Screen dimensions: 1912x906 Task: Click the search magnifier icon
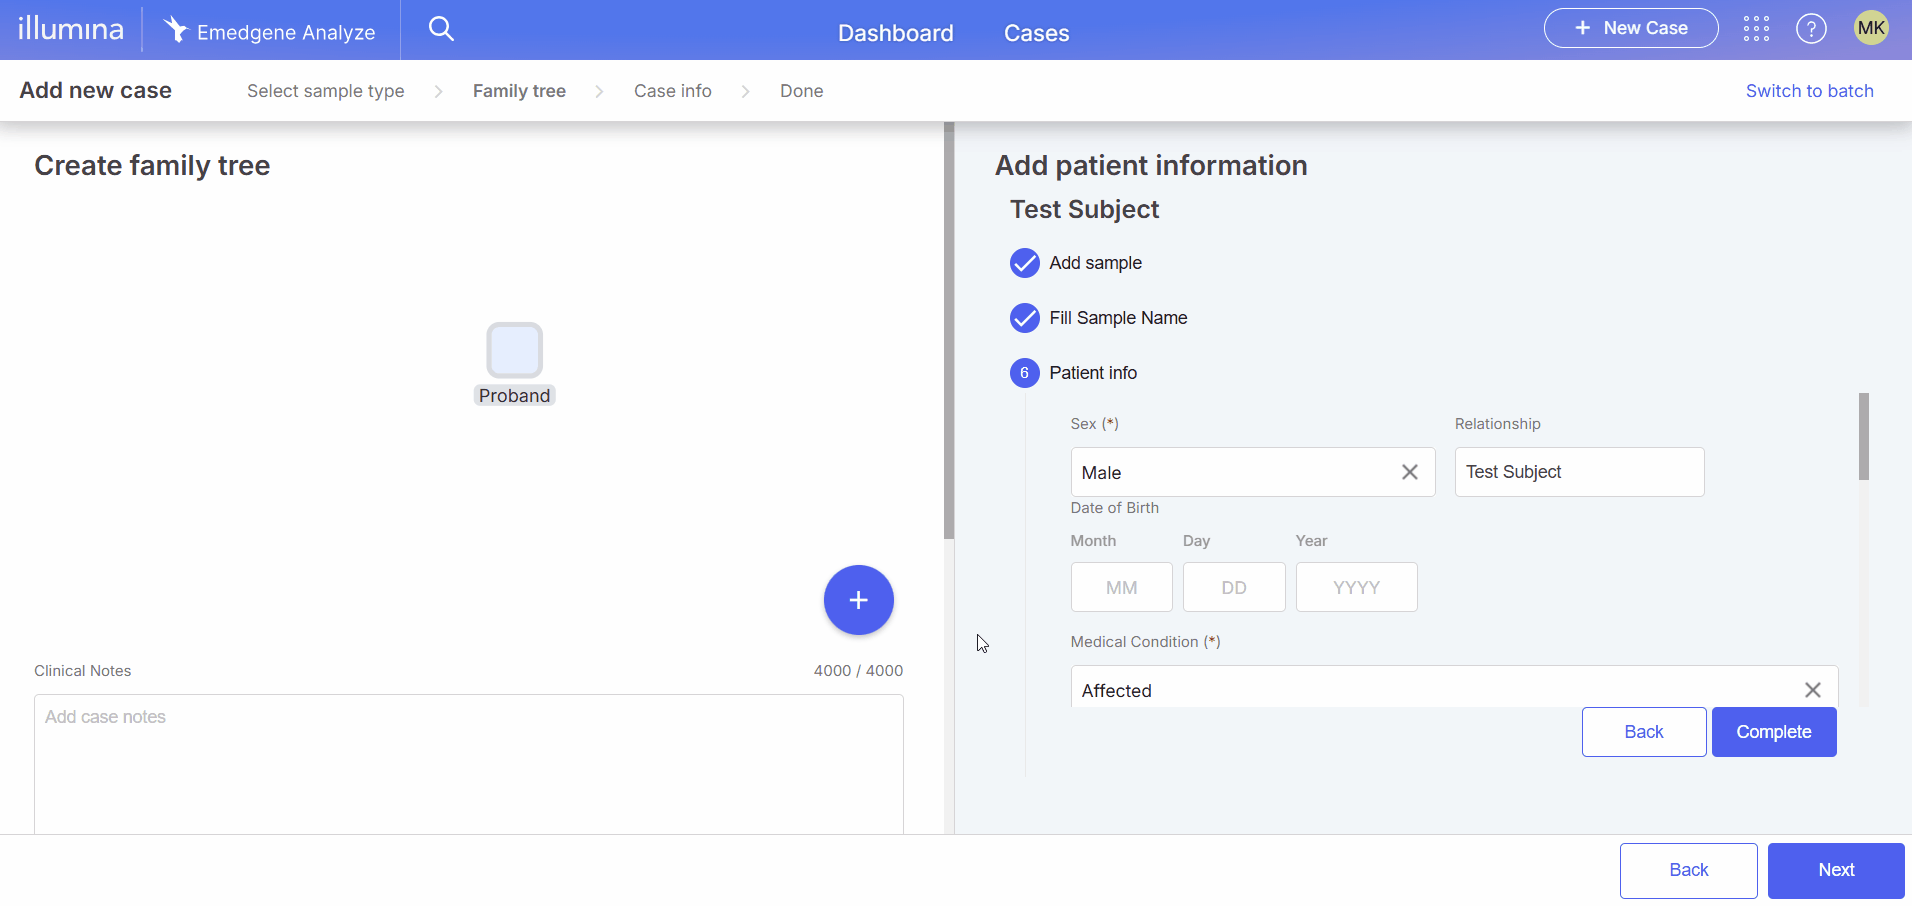(x=441, y=29)
